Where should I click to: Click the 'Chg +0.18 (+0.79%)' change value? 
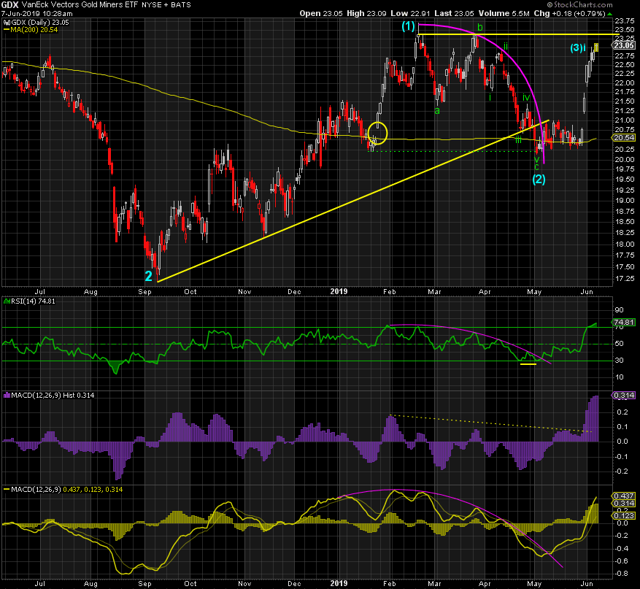(x=569, y=13)
